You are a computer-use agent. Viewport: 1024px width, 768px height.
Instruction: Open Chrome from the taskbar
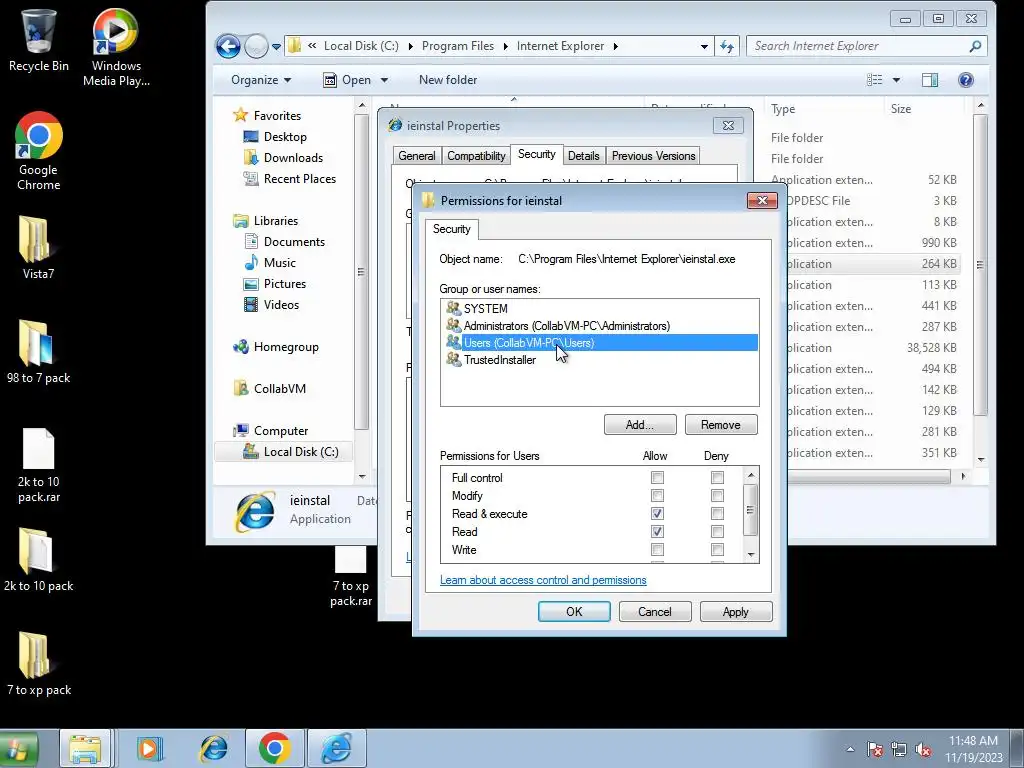(x=275, y=748)
